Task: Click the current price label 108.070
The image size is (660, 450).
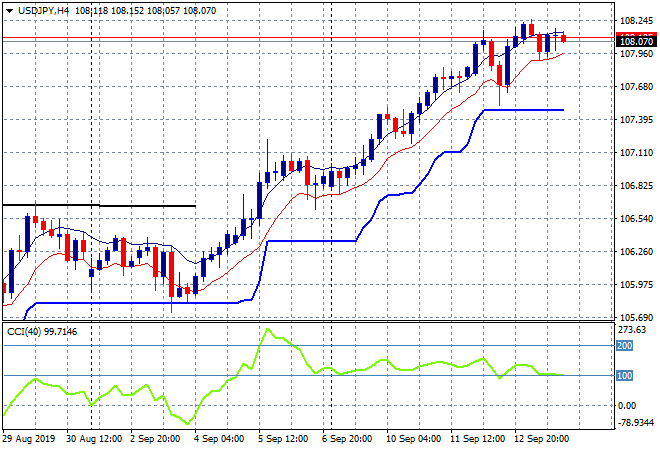Action: [636, 41]
